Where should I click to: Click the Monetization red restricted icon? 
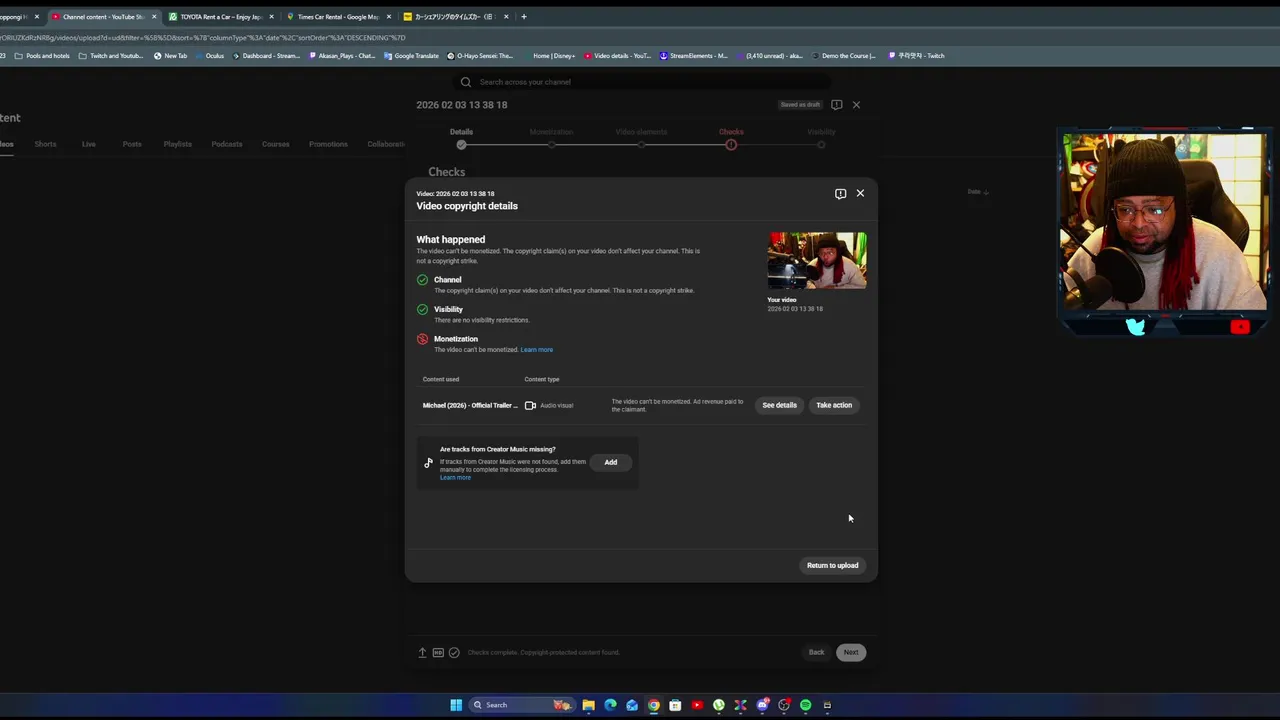(422, 339)
